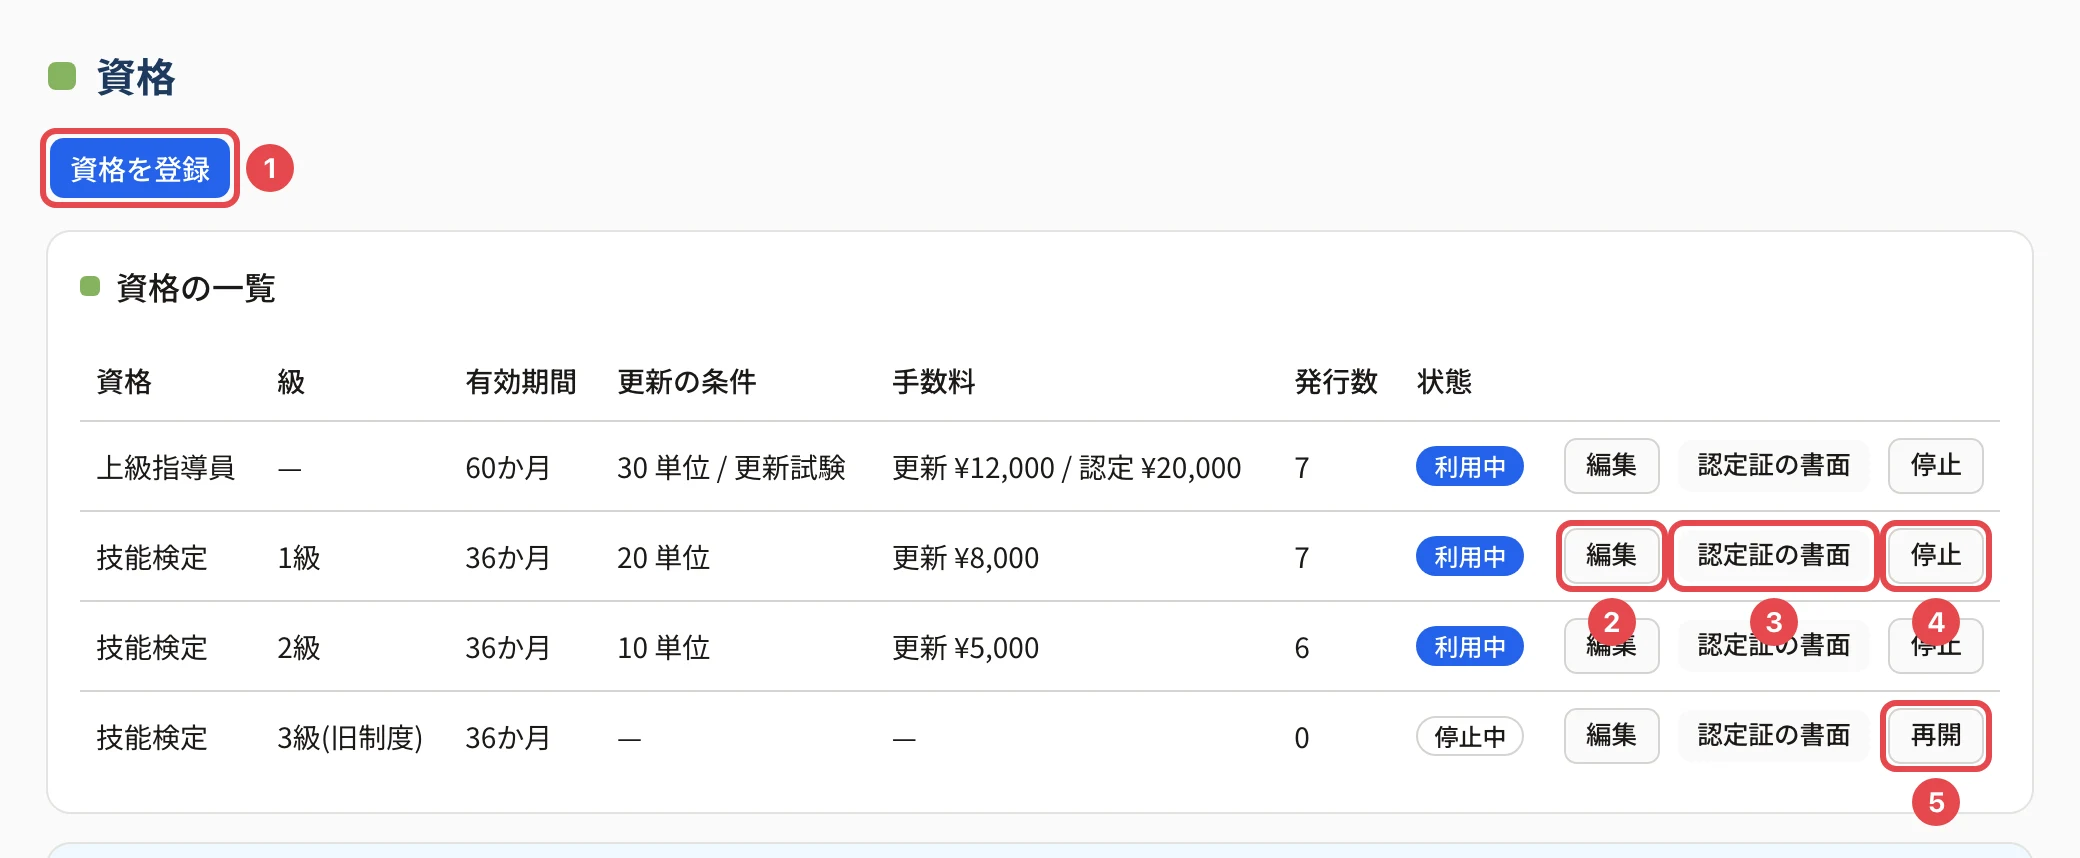Stop the 技能検定 1級 qualification
2080x858 pixels.
click(1935, 556)
